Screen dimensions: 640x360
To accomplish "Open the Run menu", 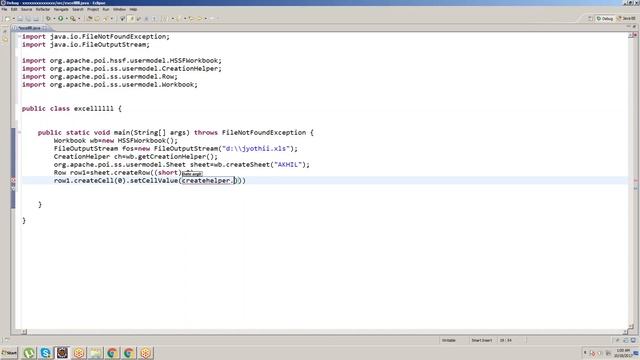I will (106, 9).
